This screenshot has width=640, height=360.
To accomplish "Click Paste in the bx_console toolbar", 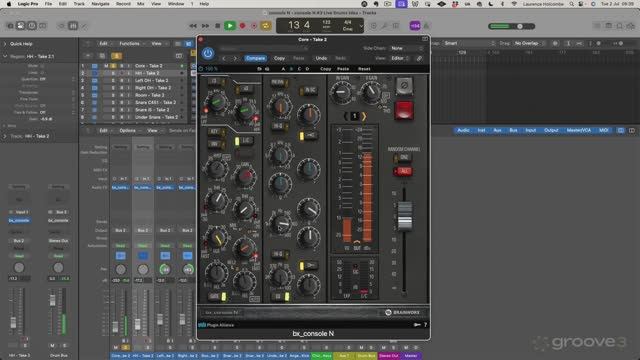I will pyautogui.click(x=343, y=69).
